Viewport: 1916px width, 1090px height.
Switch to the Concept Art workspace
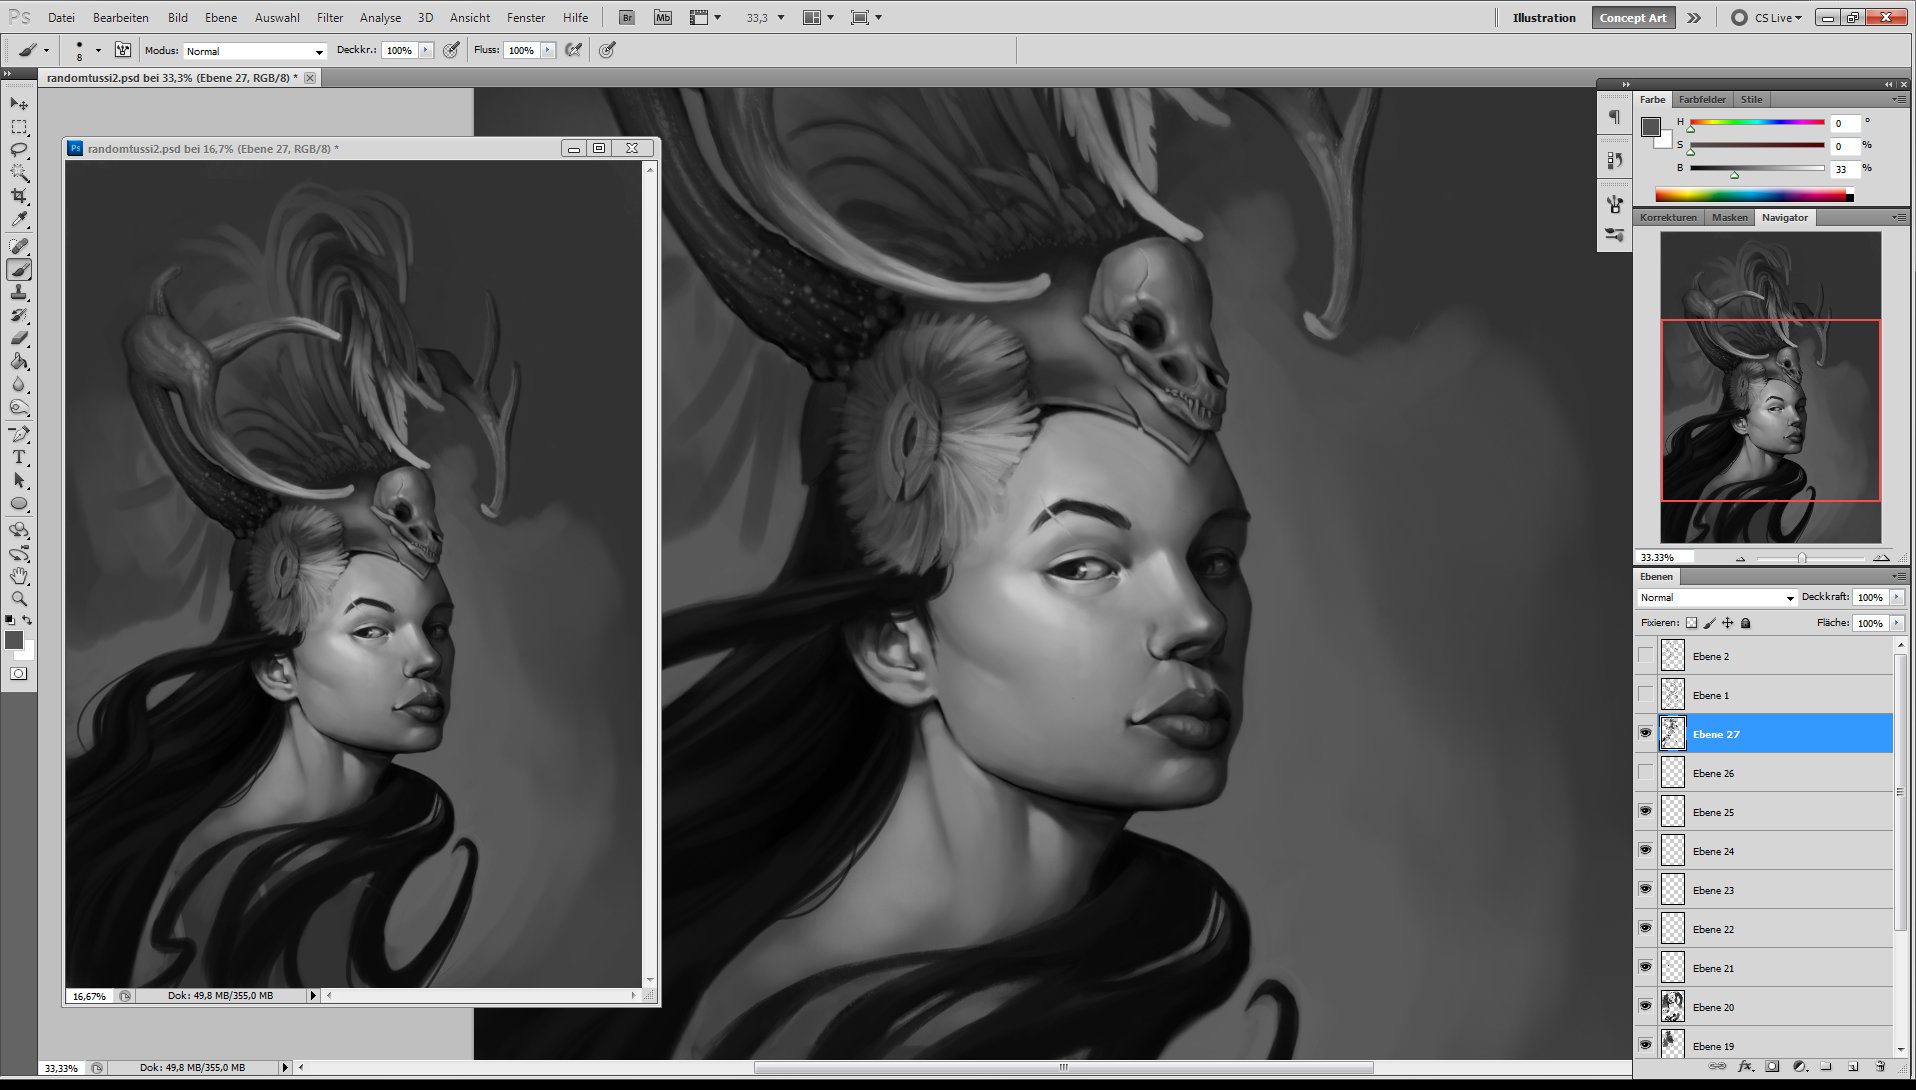(x=1632, y=17)
